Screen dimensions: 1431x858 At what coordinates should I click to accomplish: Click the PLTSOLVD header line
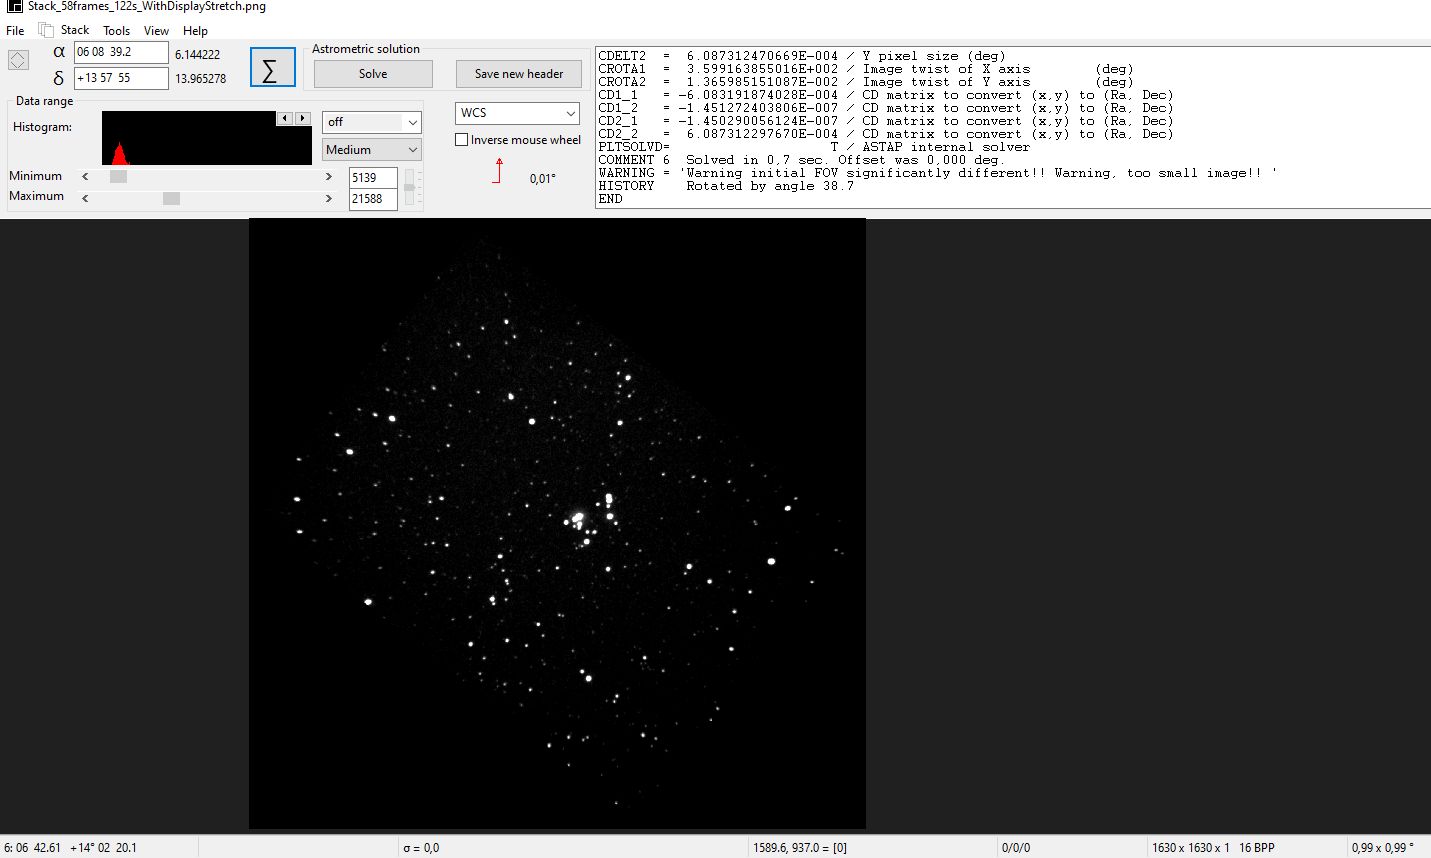coord(814,147)
